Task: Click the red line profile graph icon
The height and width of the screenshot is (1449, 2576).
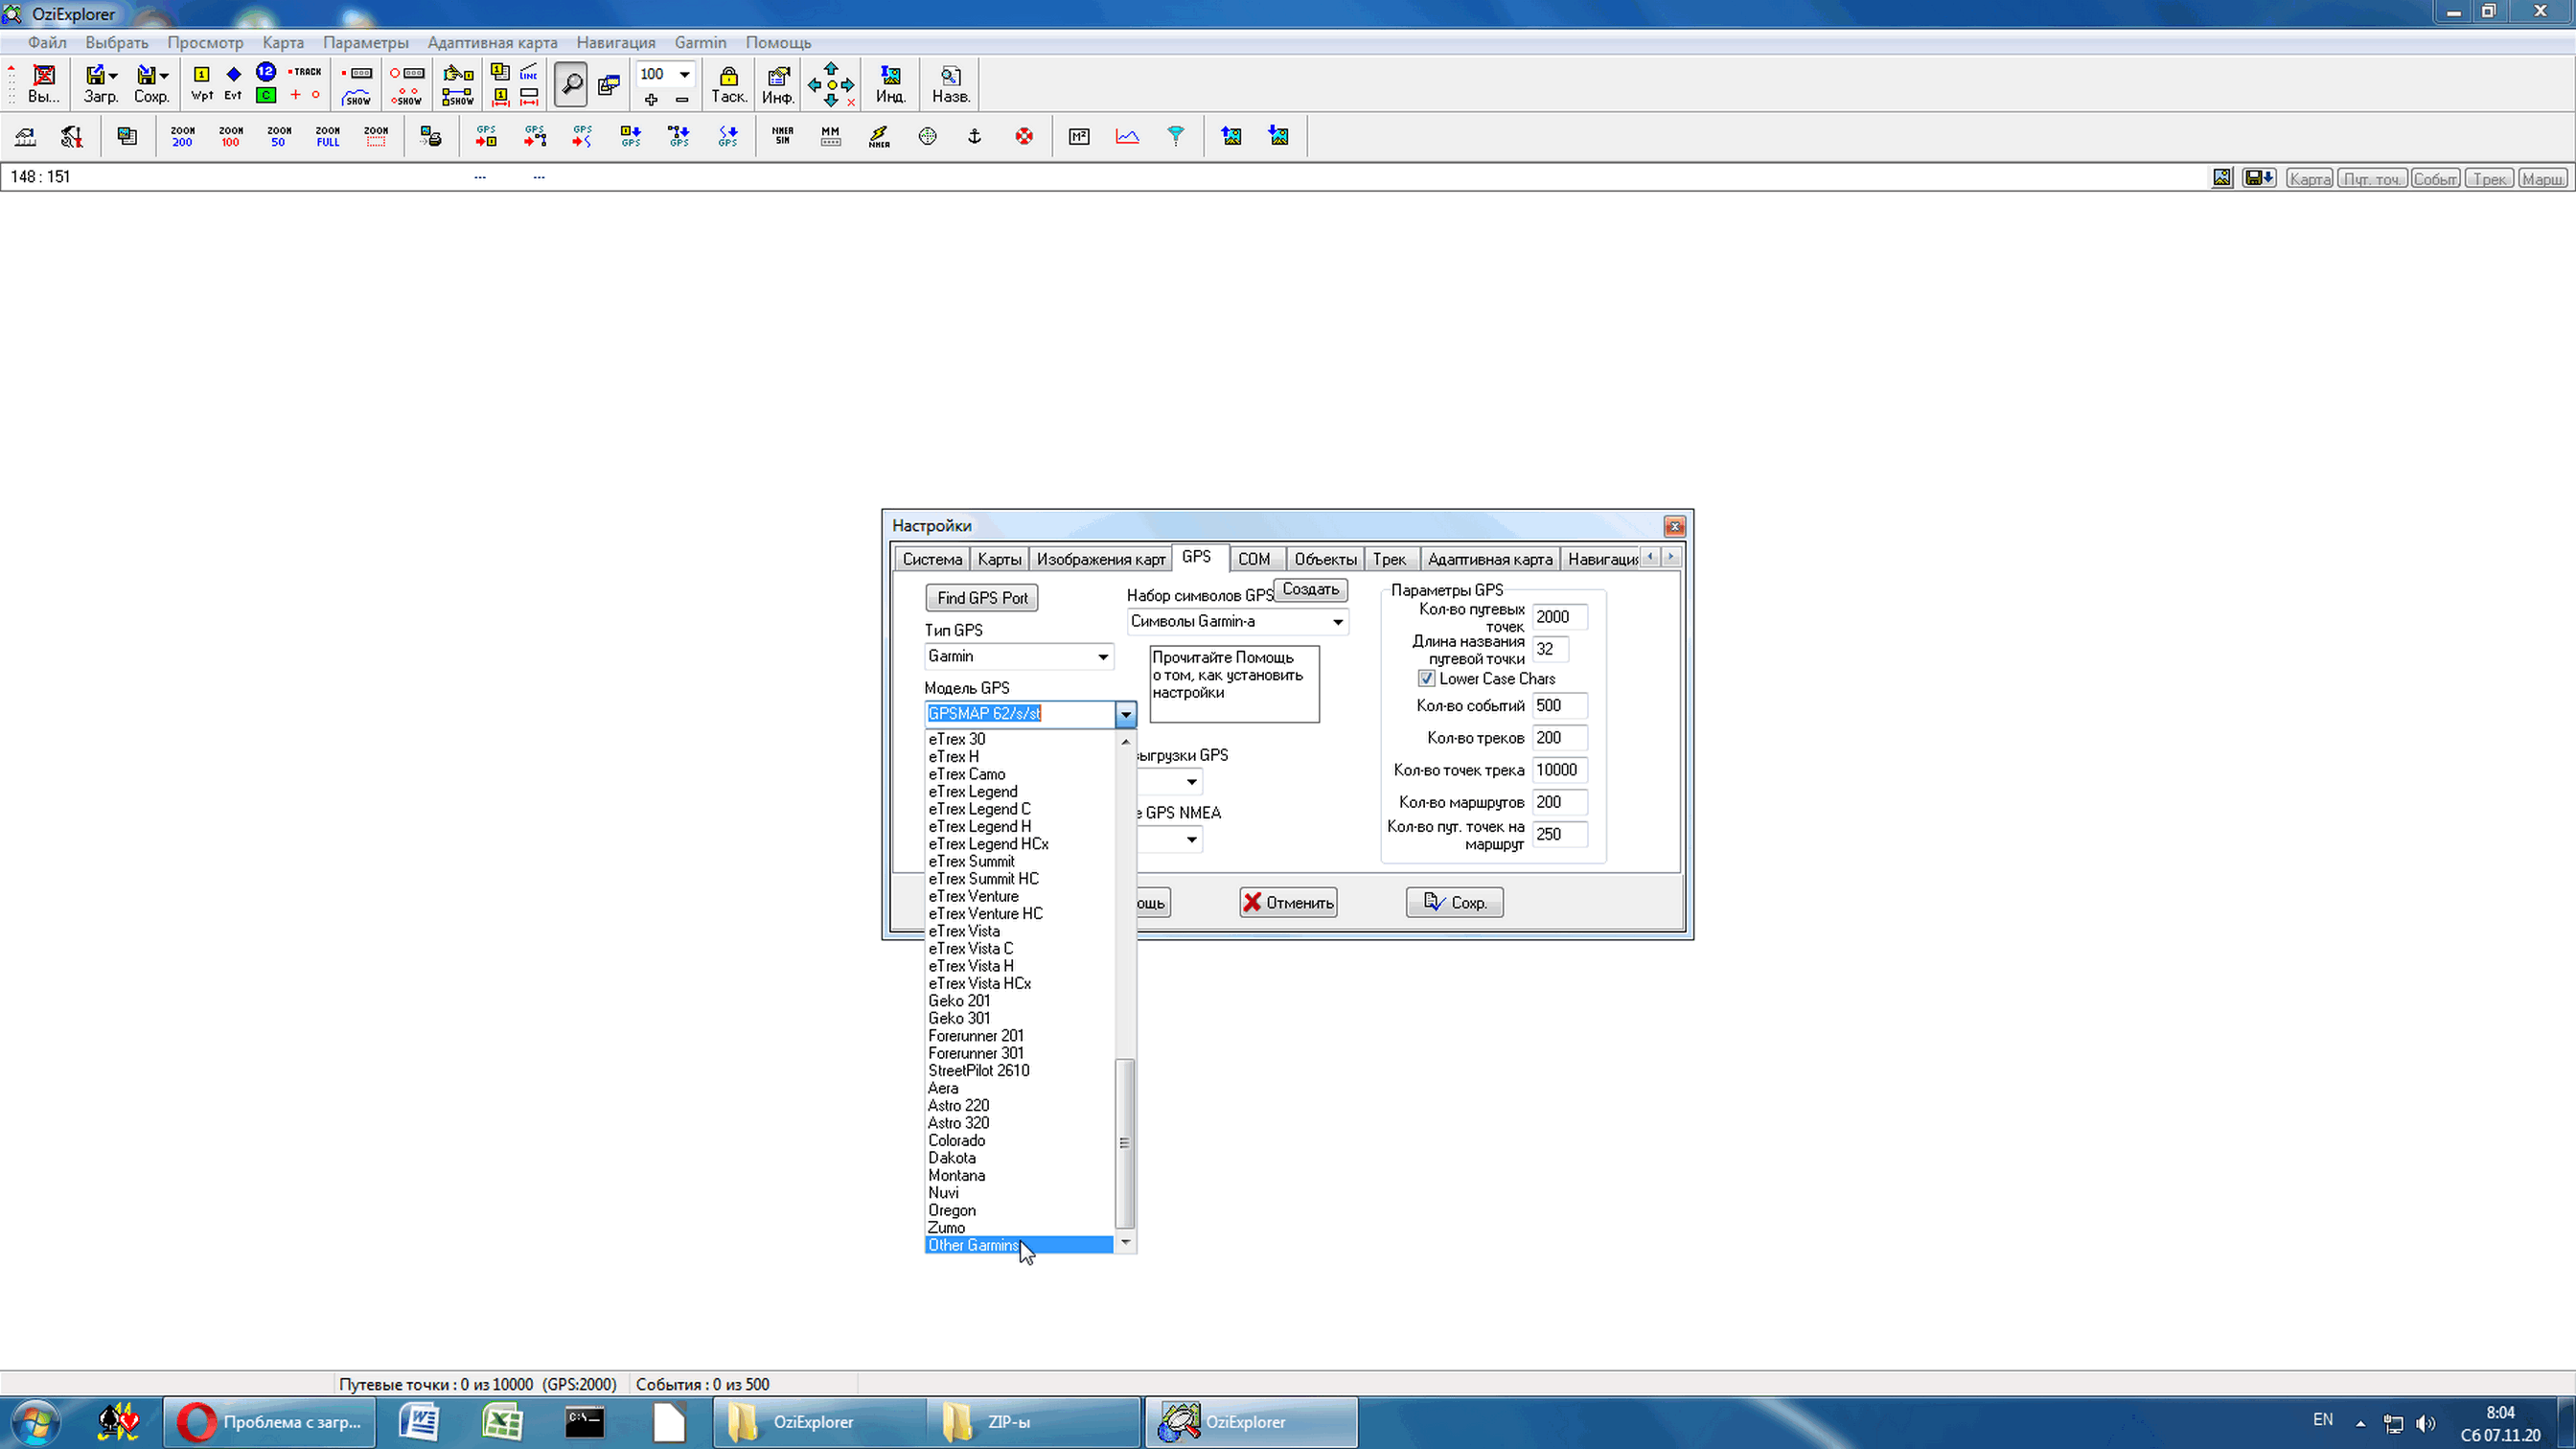Action: tap(1127, 136)
